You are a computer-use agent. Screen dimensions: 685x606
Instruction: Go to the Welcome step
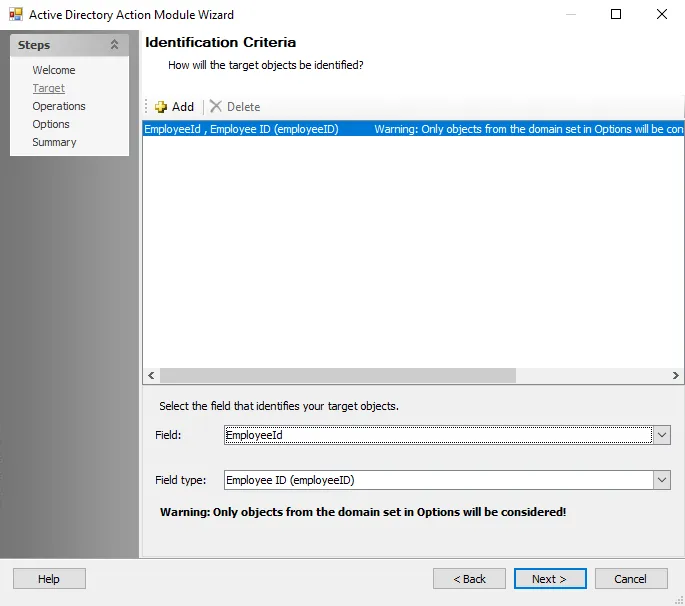pyautogui.click(x=54, y=70)
